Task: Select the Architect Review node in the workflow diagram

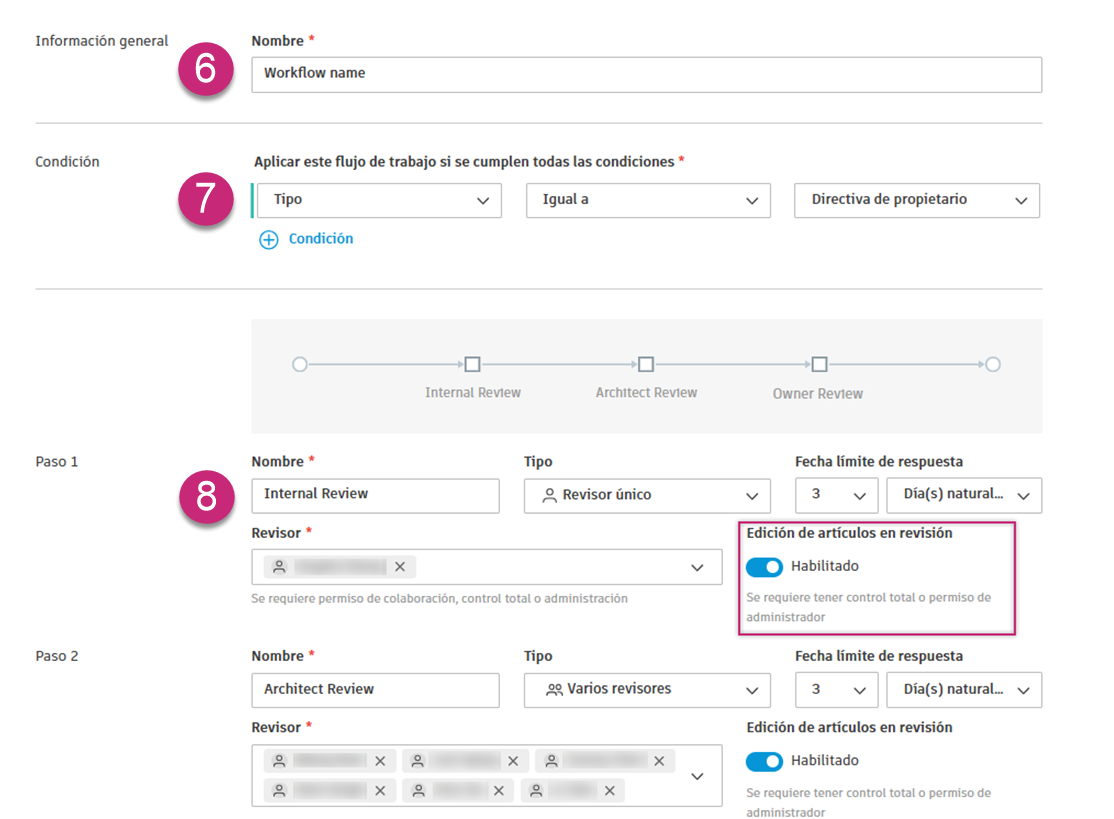Action: coord(646,365)
